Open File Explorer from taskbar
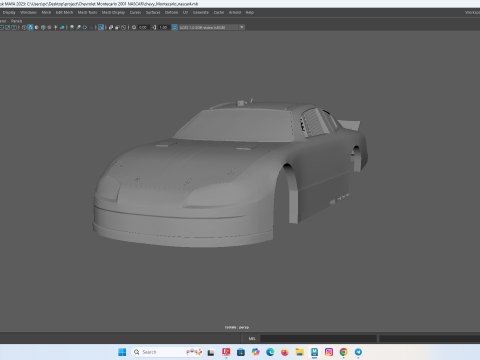This screenshot has height=360, width=480. [x=300, y=352]
